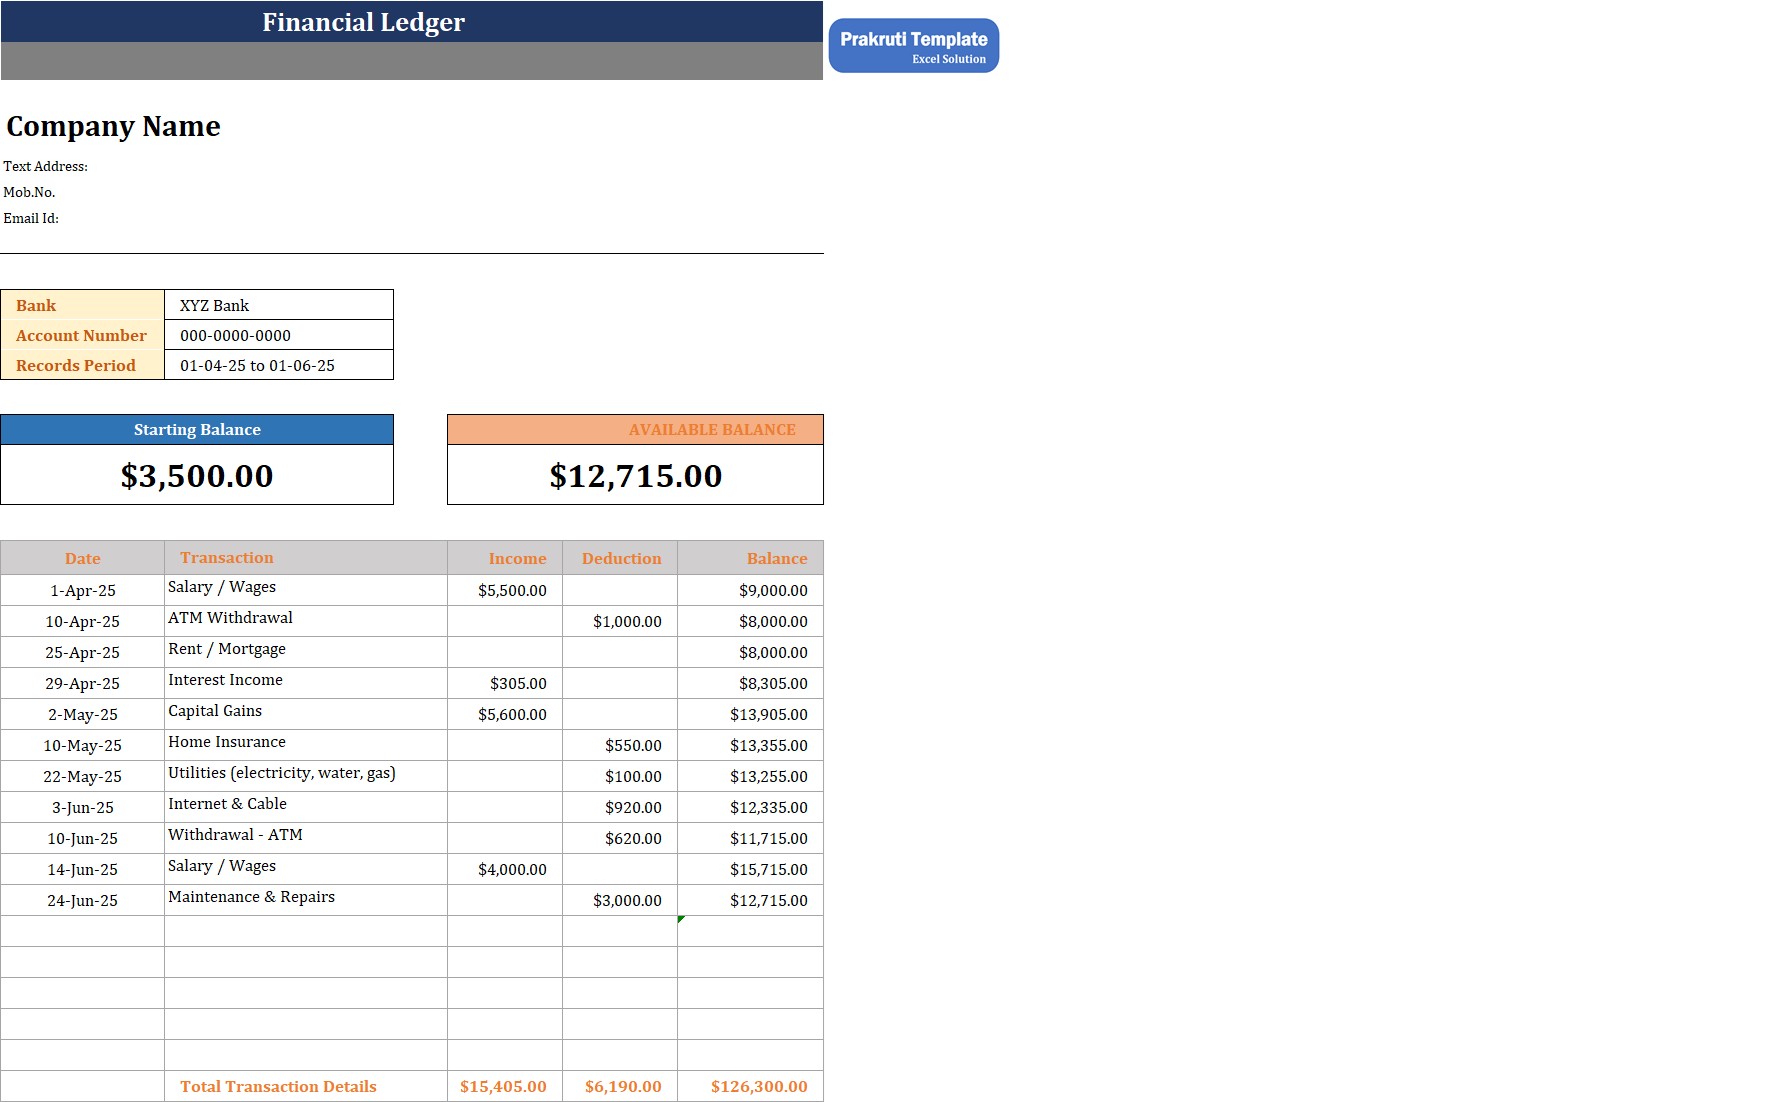Viewport: 1791px width, 1102px height.
Task: Select the $8,305.00 balance cell
Action: coord(750,683)
